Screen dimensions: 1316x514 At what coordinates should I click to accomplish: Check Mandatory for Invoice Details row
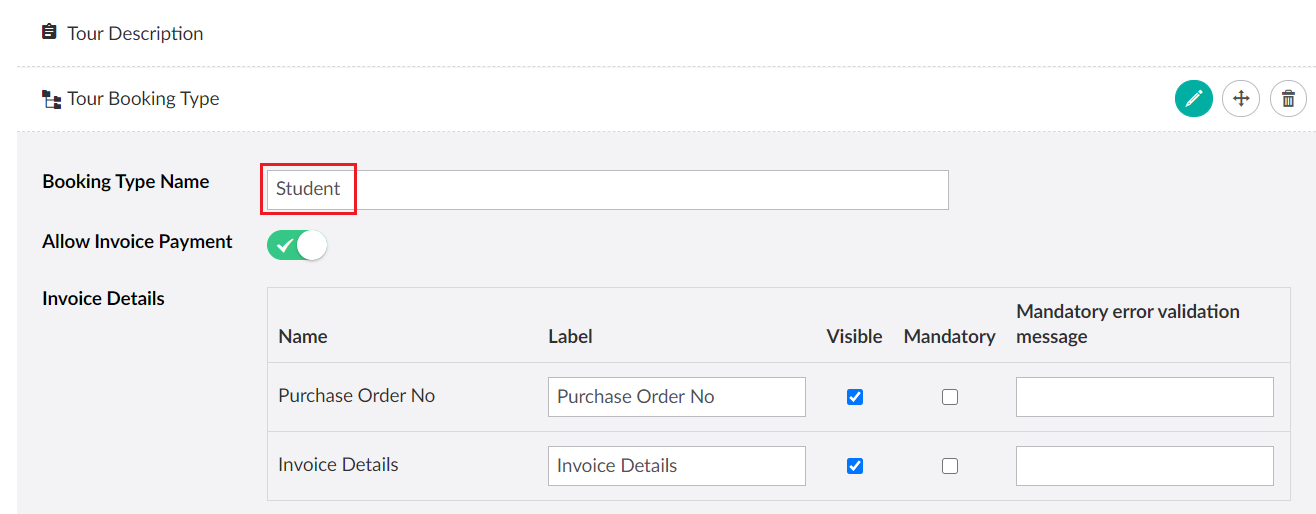point(950,466)
